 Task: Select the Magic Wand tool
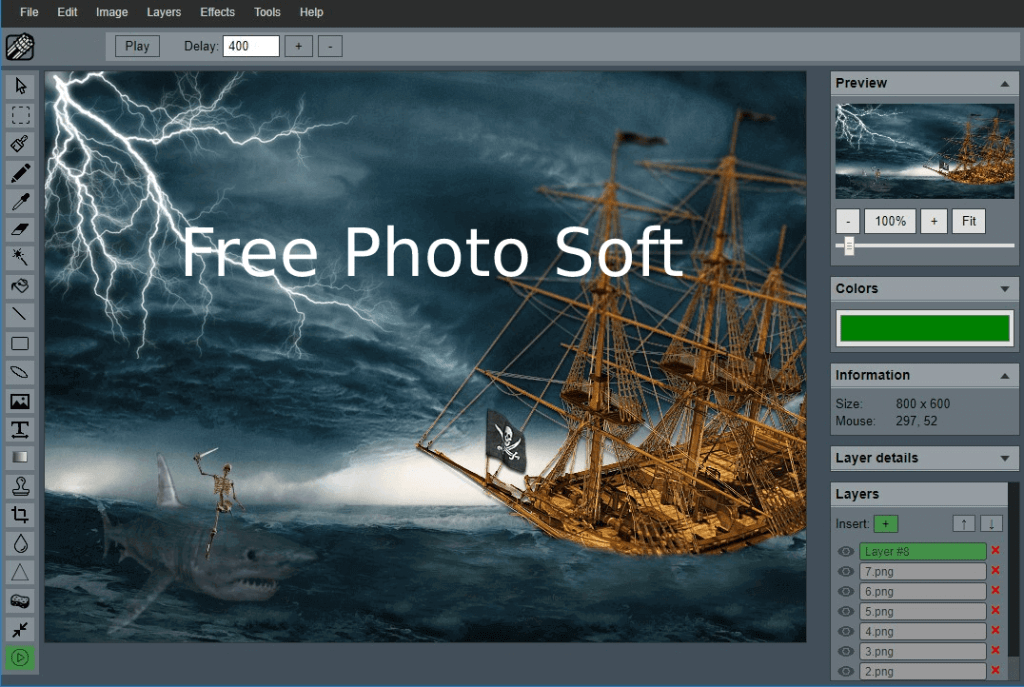click(x=21, y=257)
